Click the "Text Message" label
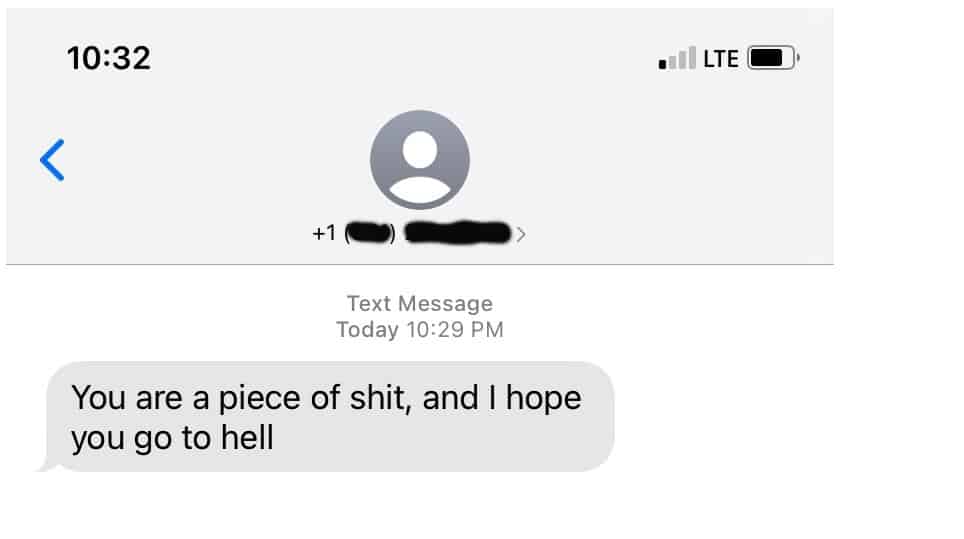The image size is (964, 539). pos(419,303)
